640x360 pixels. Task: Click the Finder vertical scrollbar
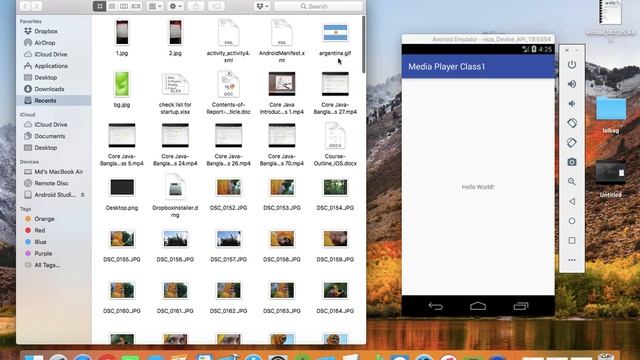363,45
